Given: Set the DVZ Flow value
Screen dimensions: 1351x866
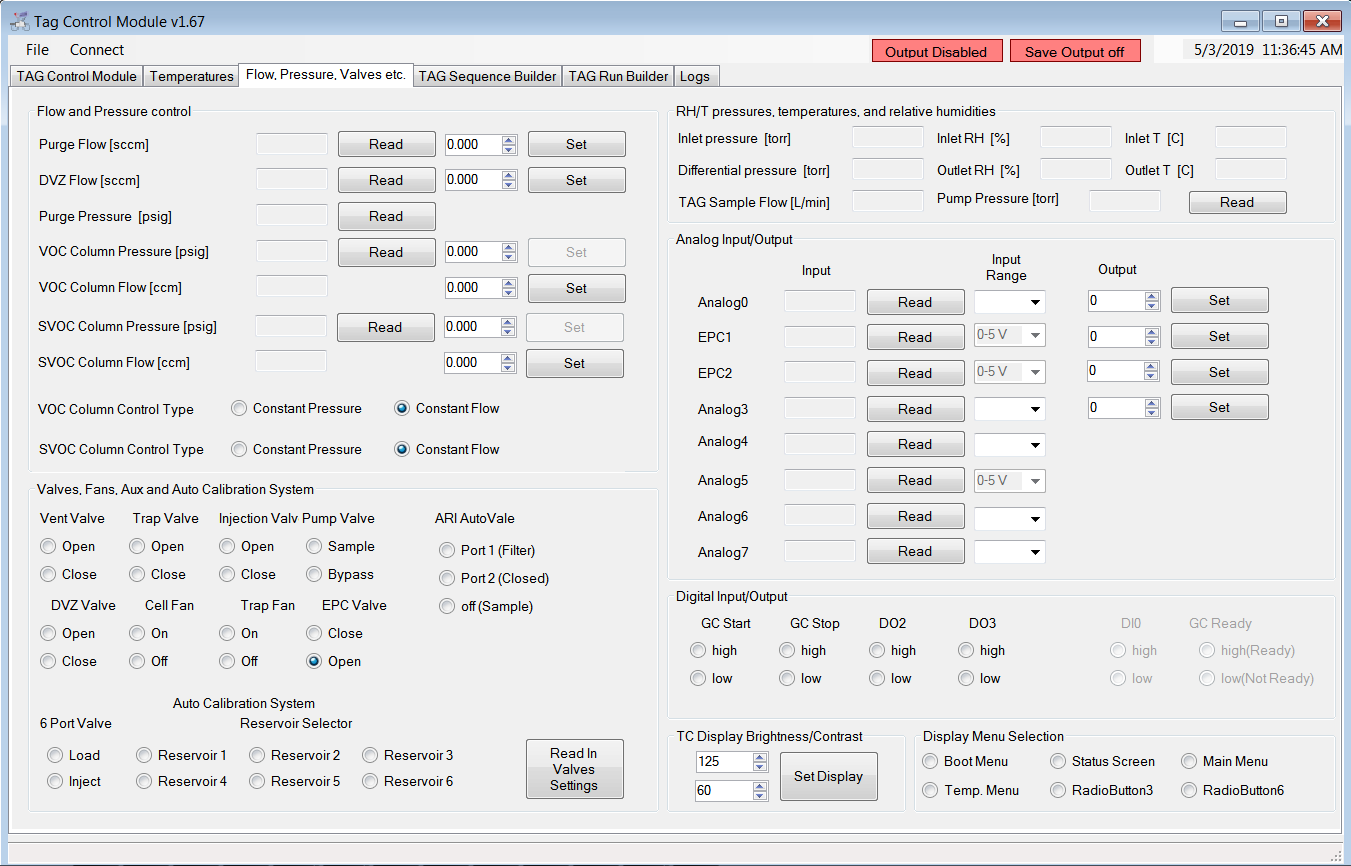Looking at the screenshot, I should coord(577,180).
